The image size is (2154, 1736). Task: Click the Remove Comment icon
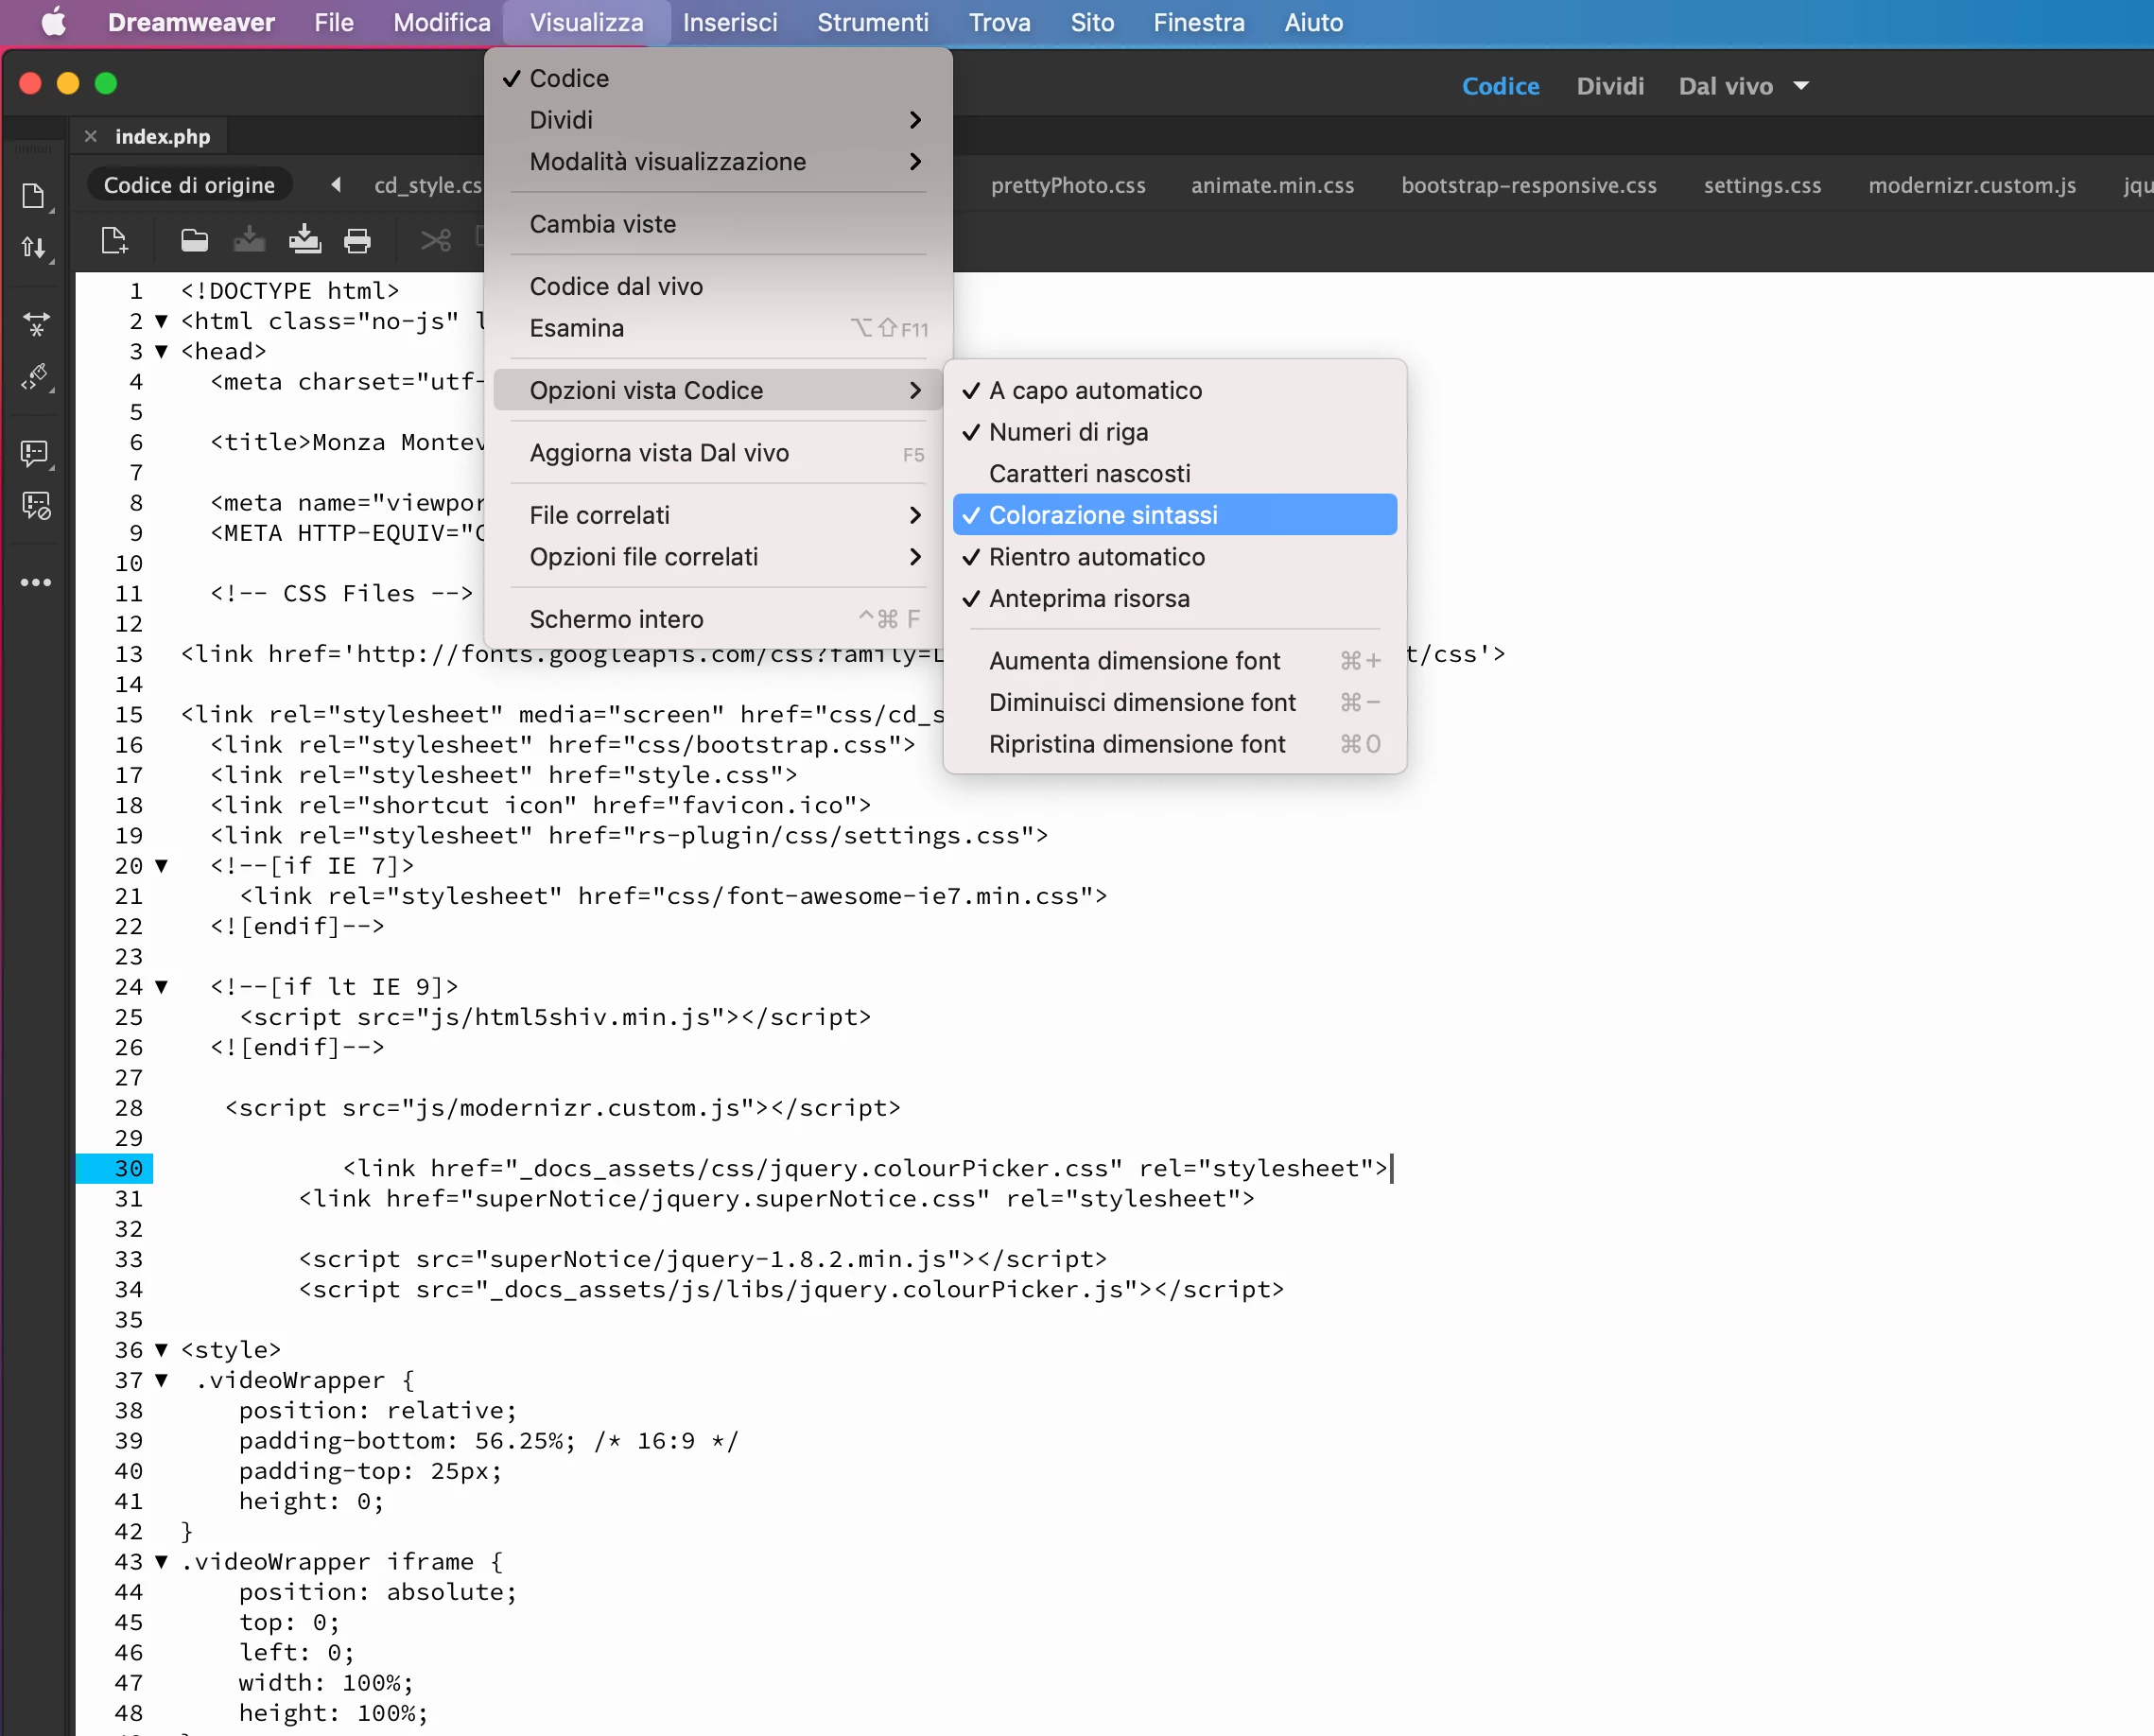point(36,506)
